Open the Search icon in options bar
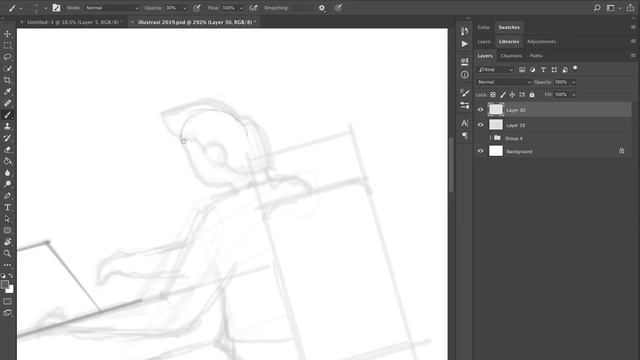The image size is (640, 360). pos(597,8)
